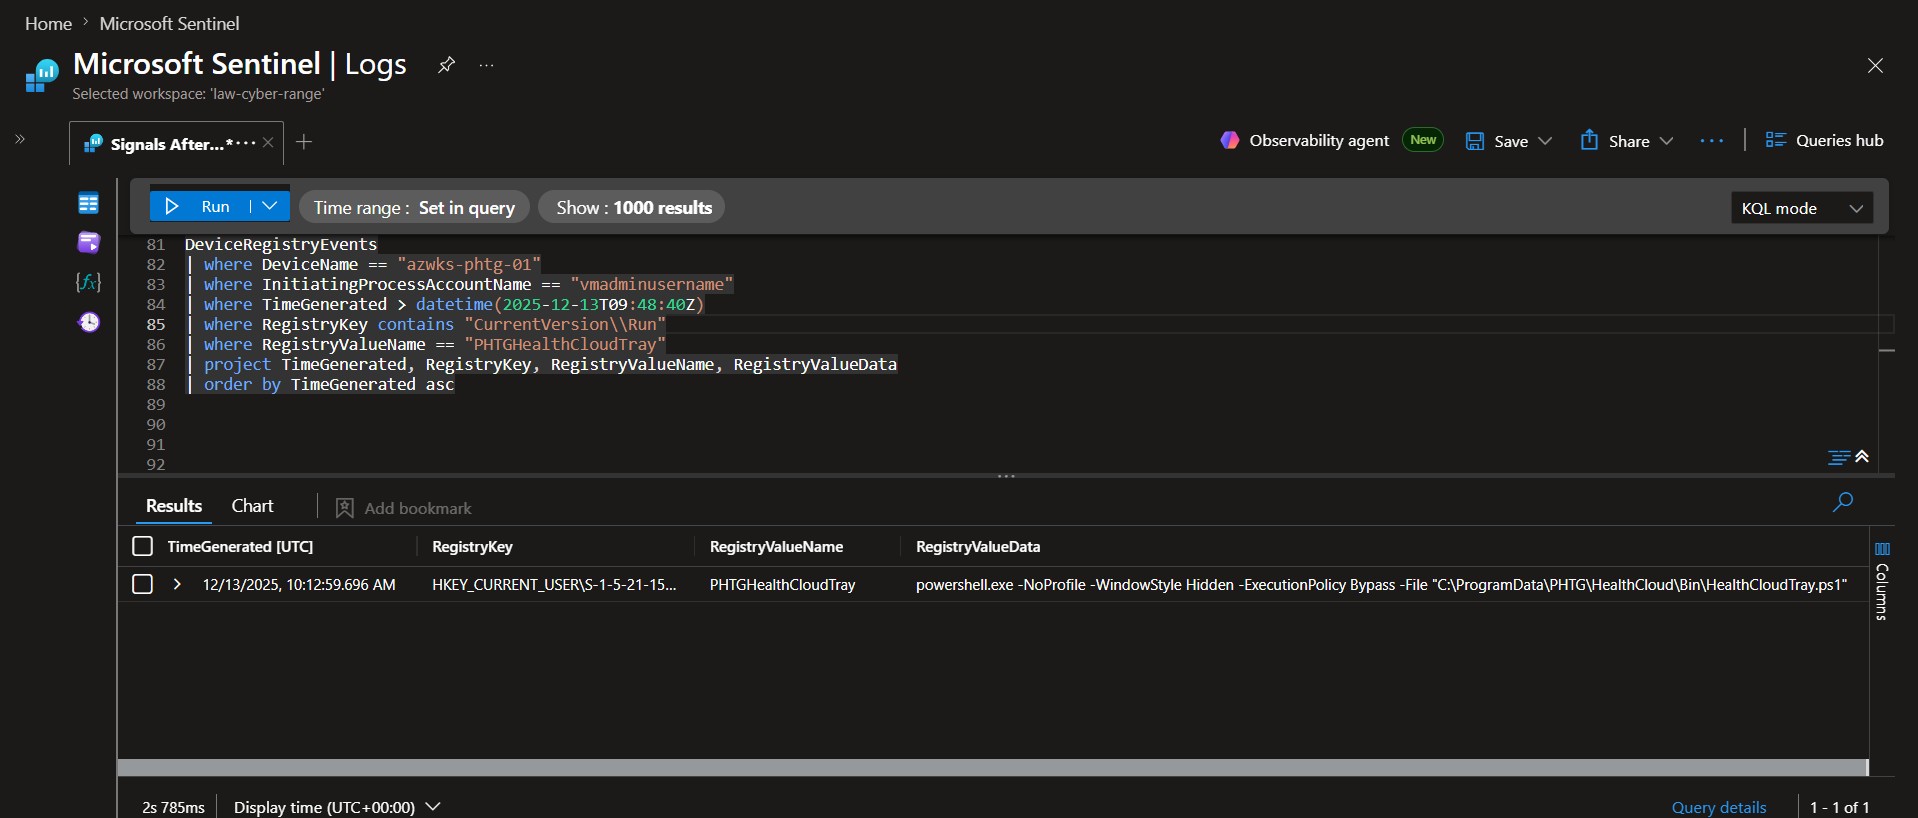Image resolution: width=1918 pixels, height=818 pixels.
Task: Run the query
Action: point(199,206)
